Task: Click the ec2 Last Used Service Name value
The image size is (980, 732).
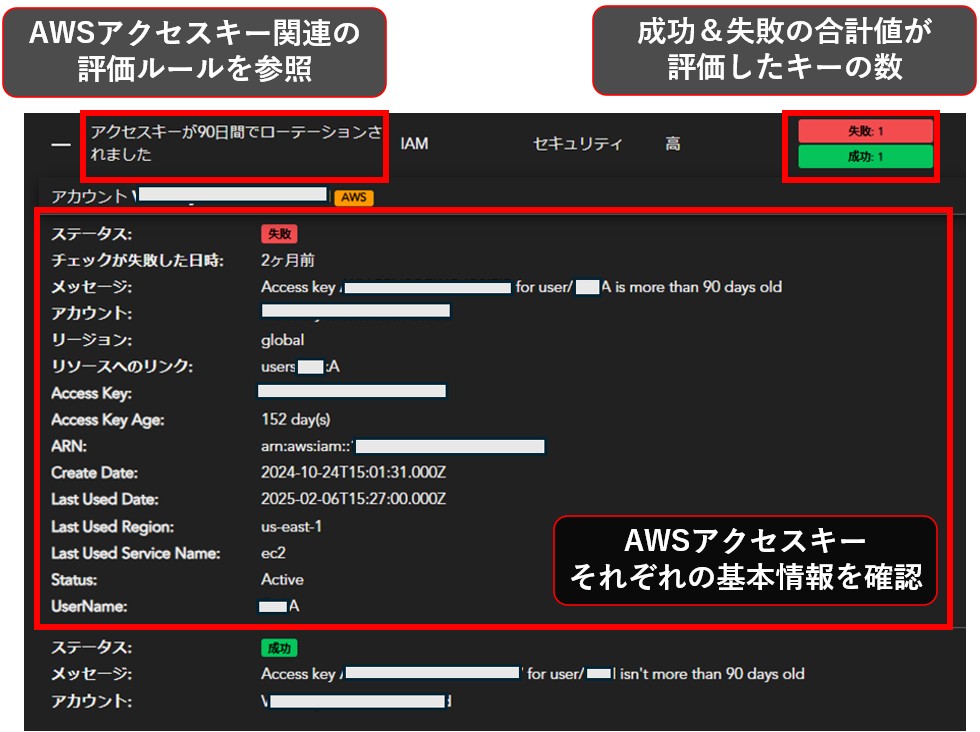Action: pyautogui.click(x=274, y=553)
